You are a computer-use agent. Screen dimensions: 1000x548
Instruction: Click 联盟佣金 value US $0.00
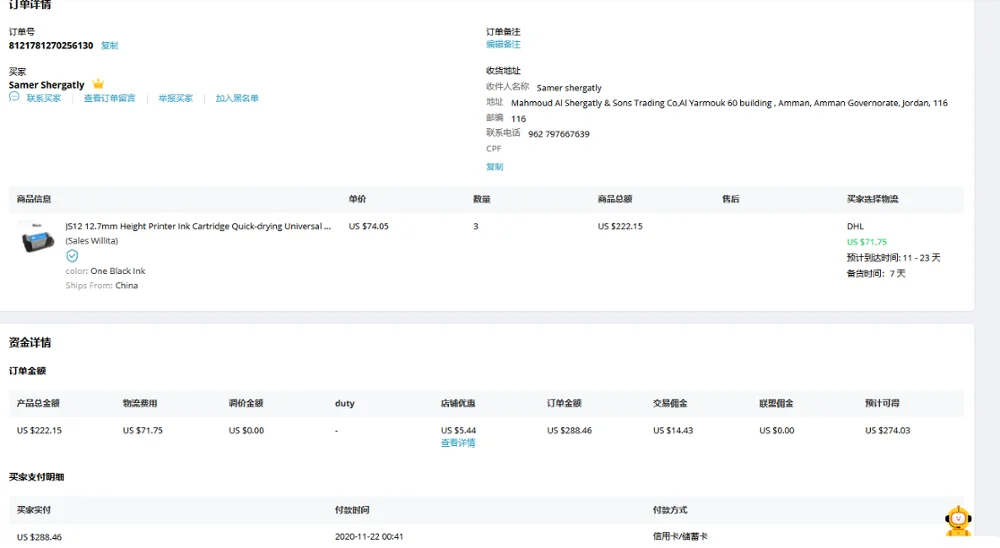pos(777,431)
